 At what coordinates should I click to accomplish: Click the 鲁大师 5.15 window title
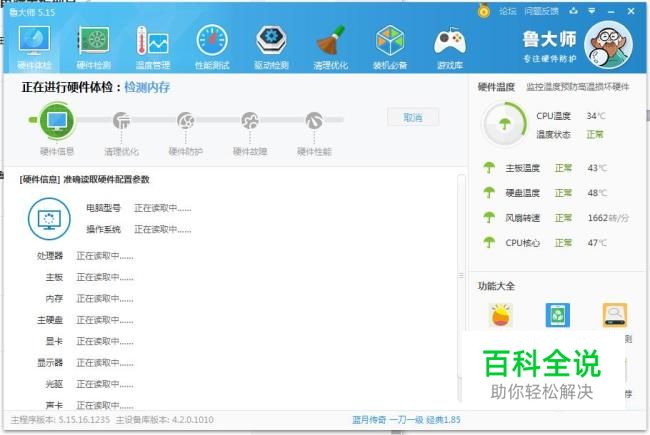[x=32, y=12]
